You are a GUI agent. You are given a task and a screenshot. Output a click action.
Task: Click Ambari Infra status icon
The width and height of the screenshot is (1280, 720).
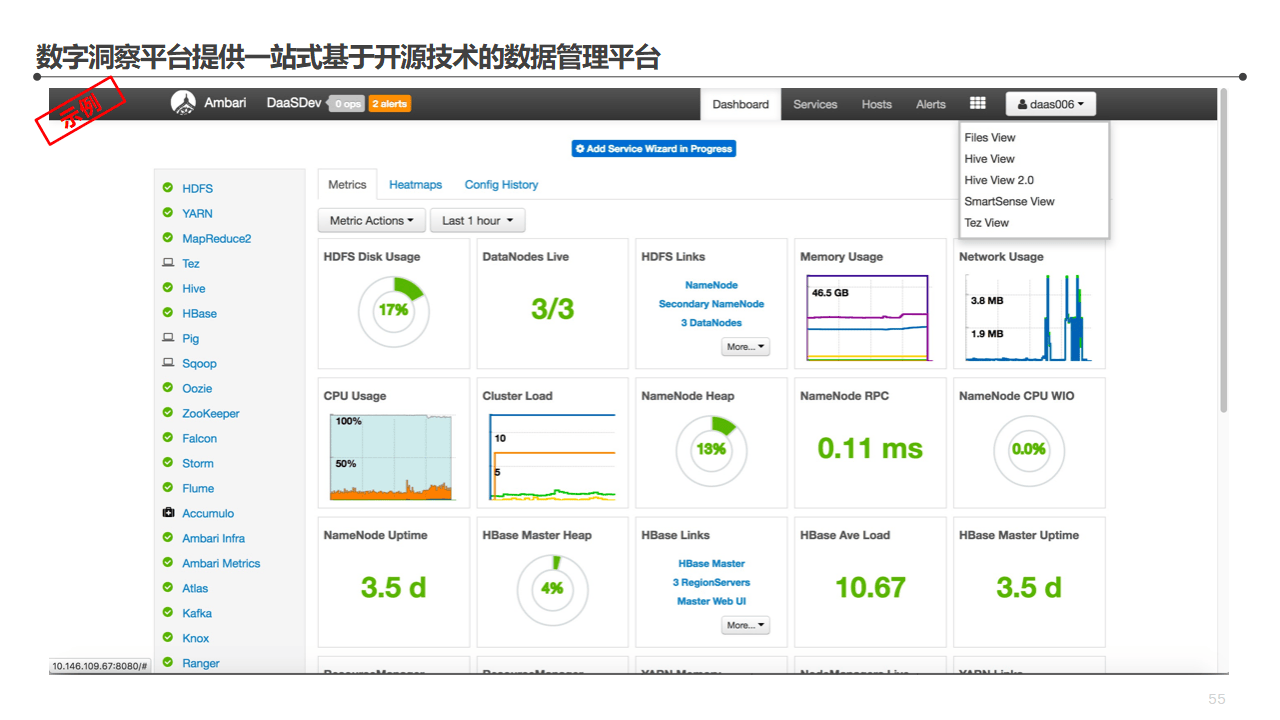[168, 538]
